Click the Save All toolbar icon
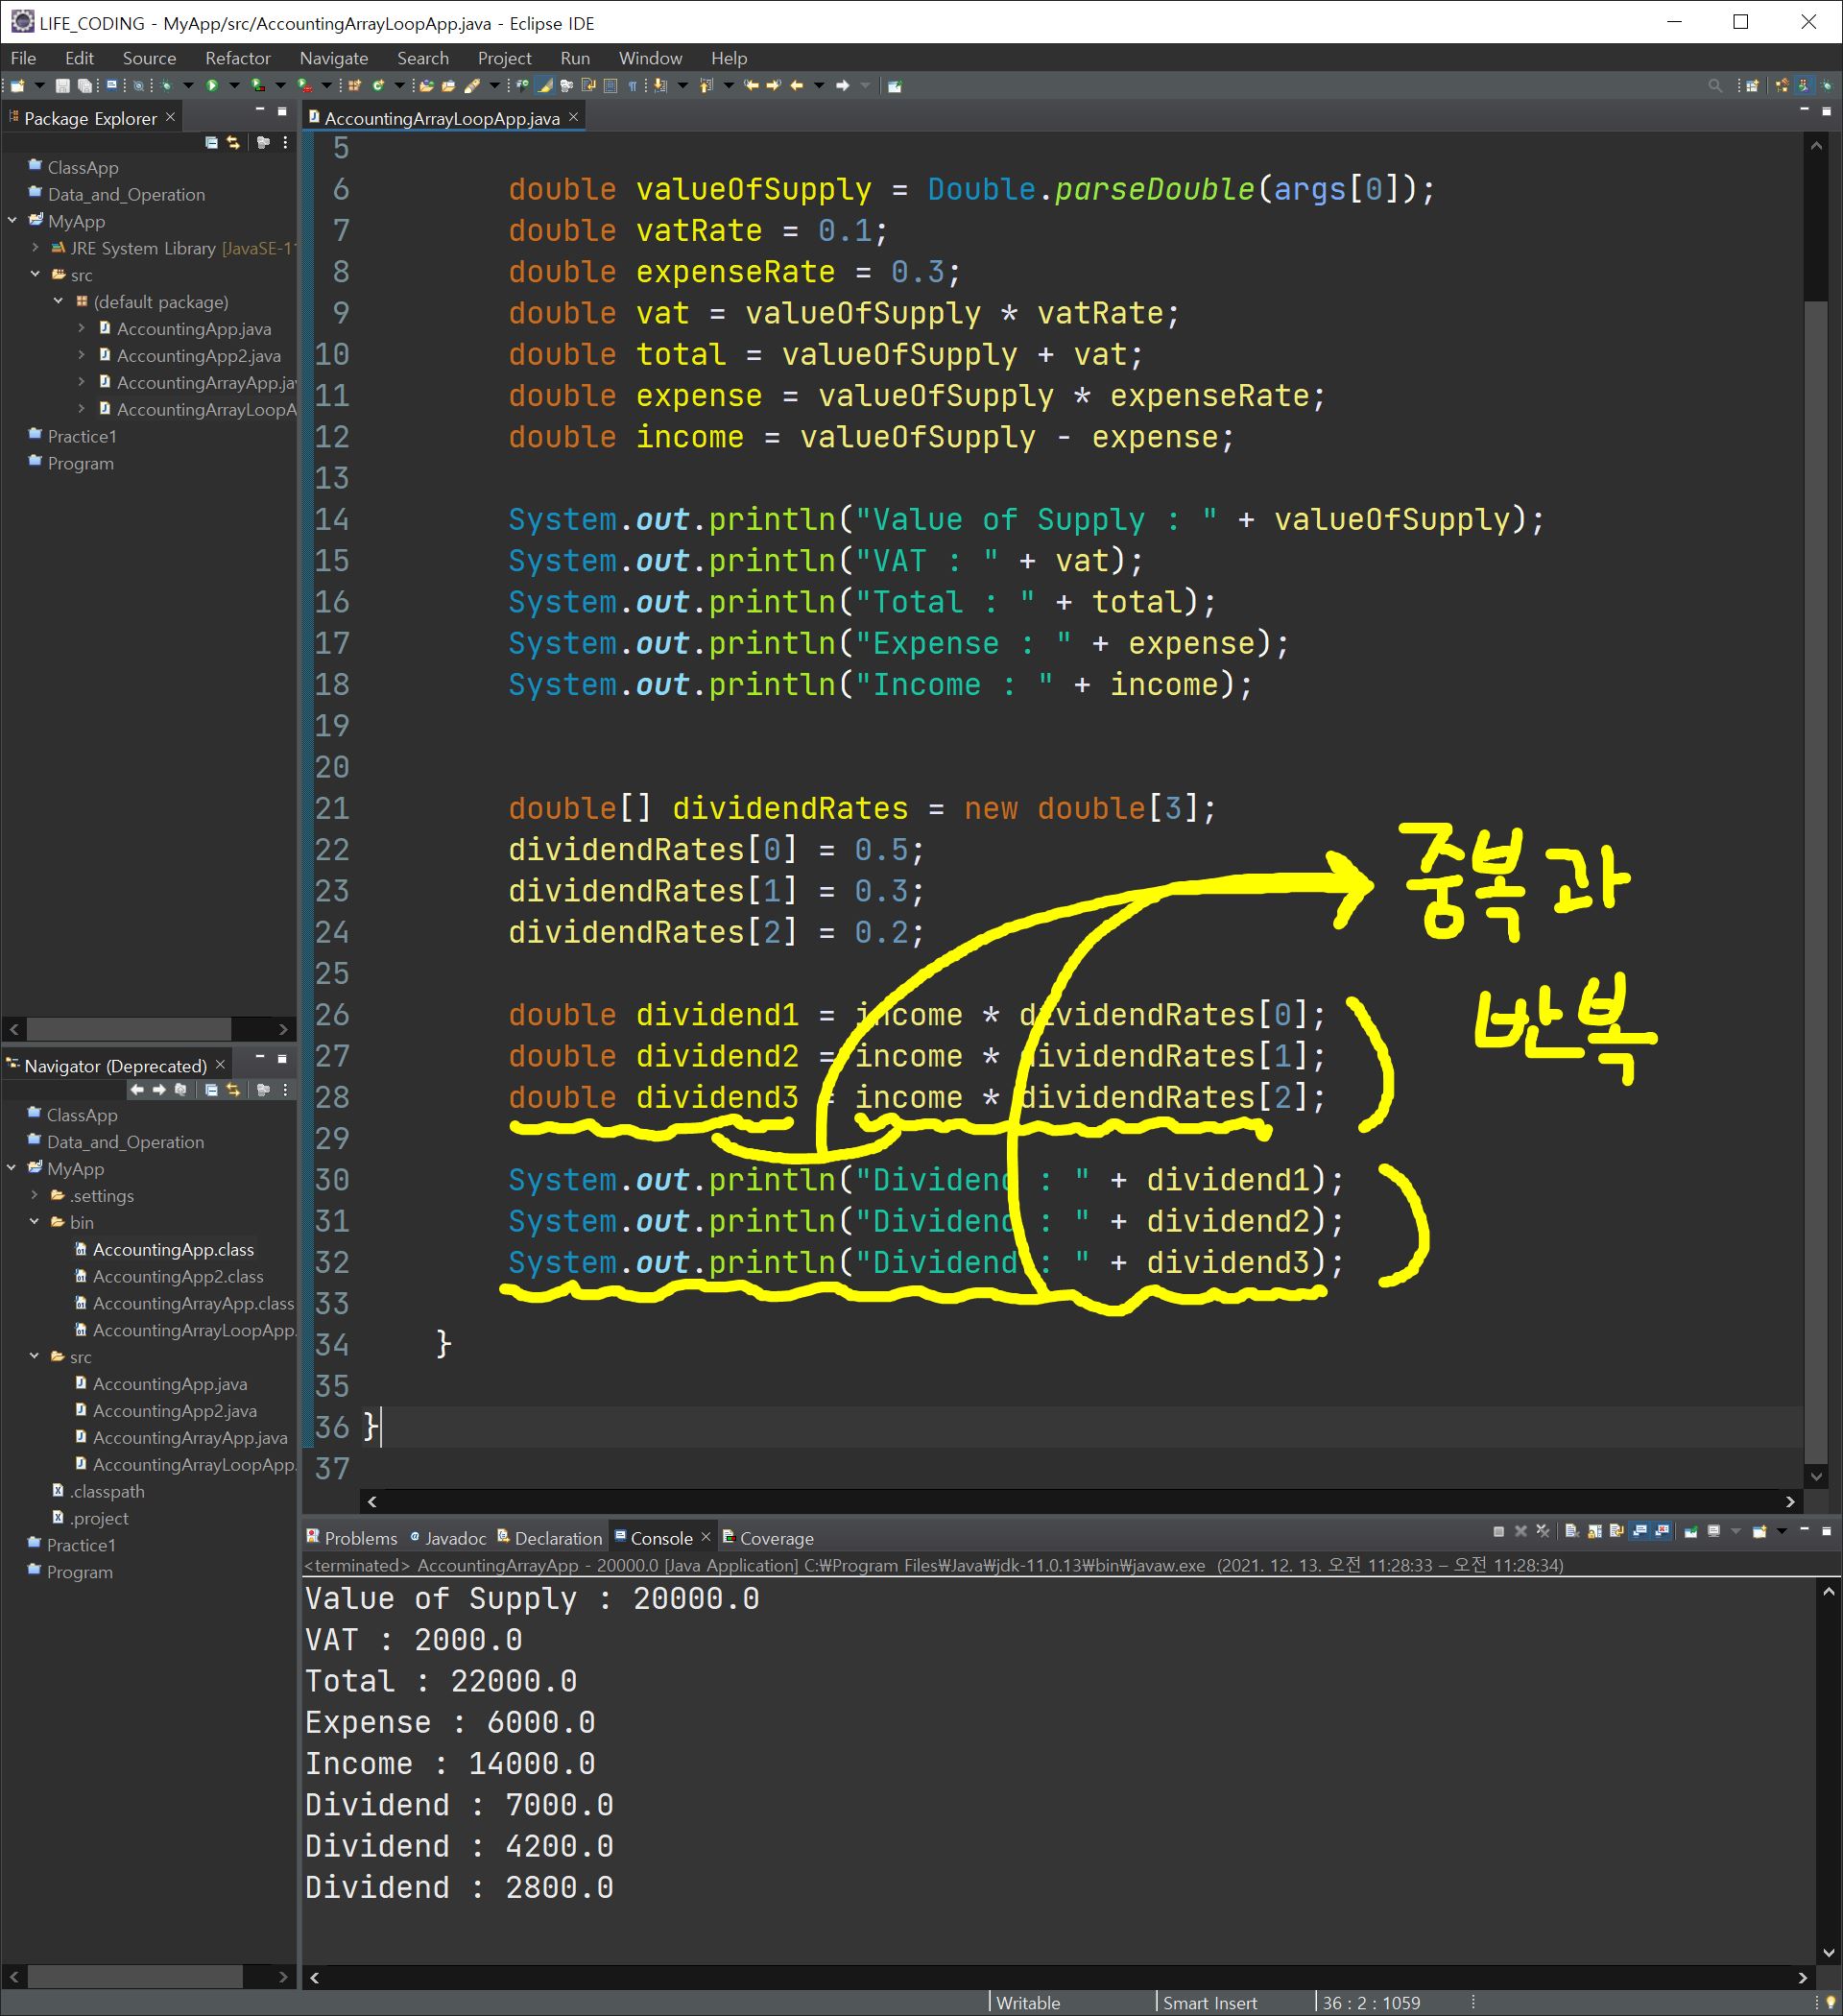 click(x=85, y=86)
